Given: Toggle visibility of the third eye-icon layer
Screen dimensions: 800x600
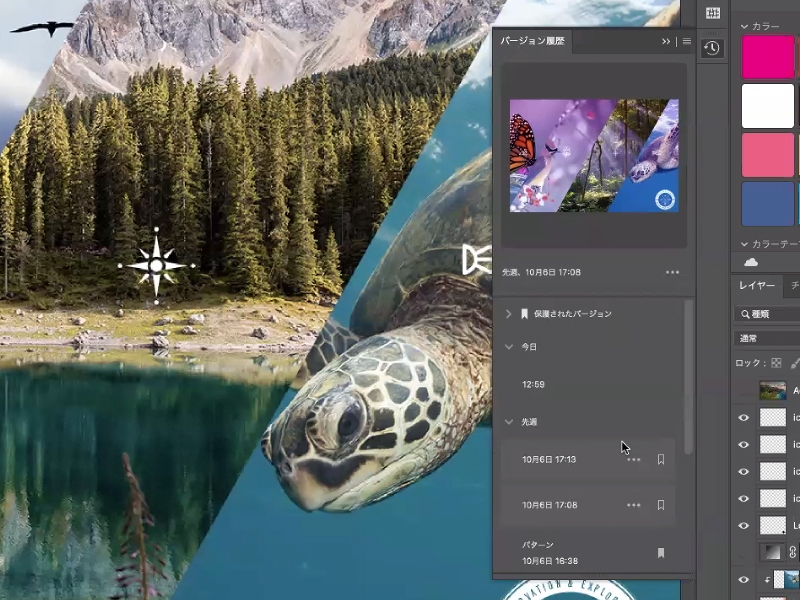Looking at the screenshot, I should point(744,472).
